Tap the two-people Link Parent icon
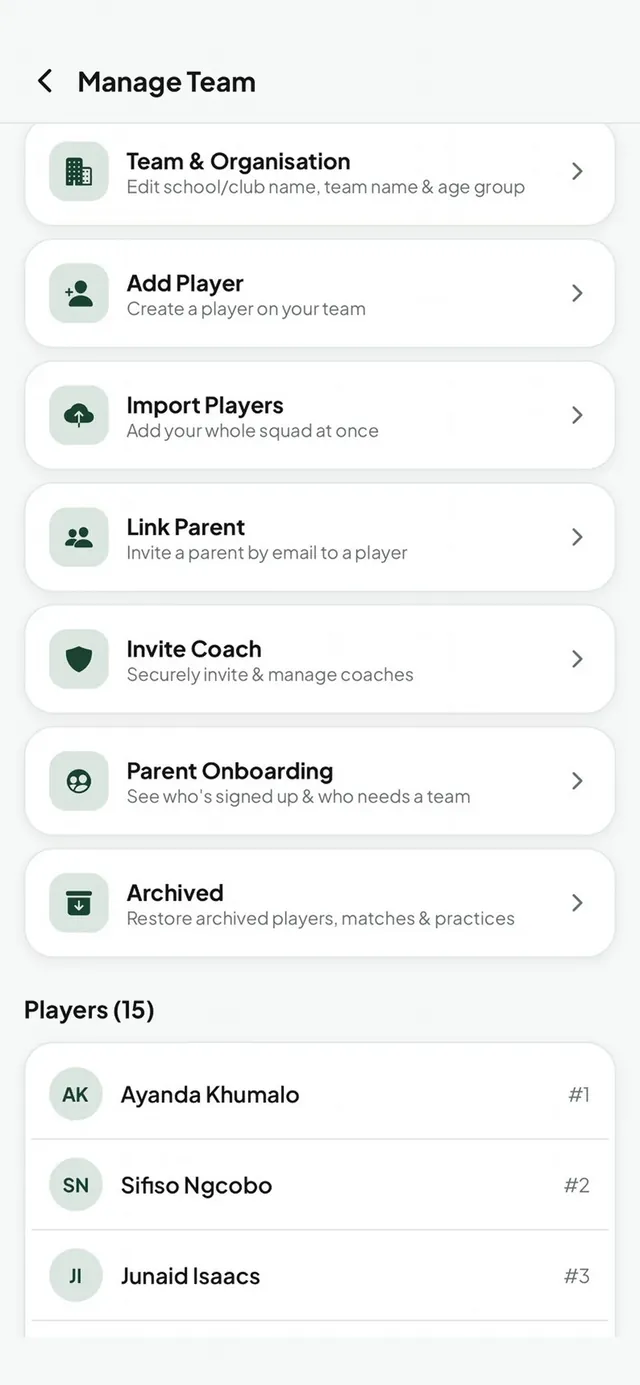Viewport: 640px width, 1385px height. (79, 537)
